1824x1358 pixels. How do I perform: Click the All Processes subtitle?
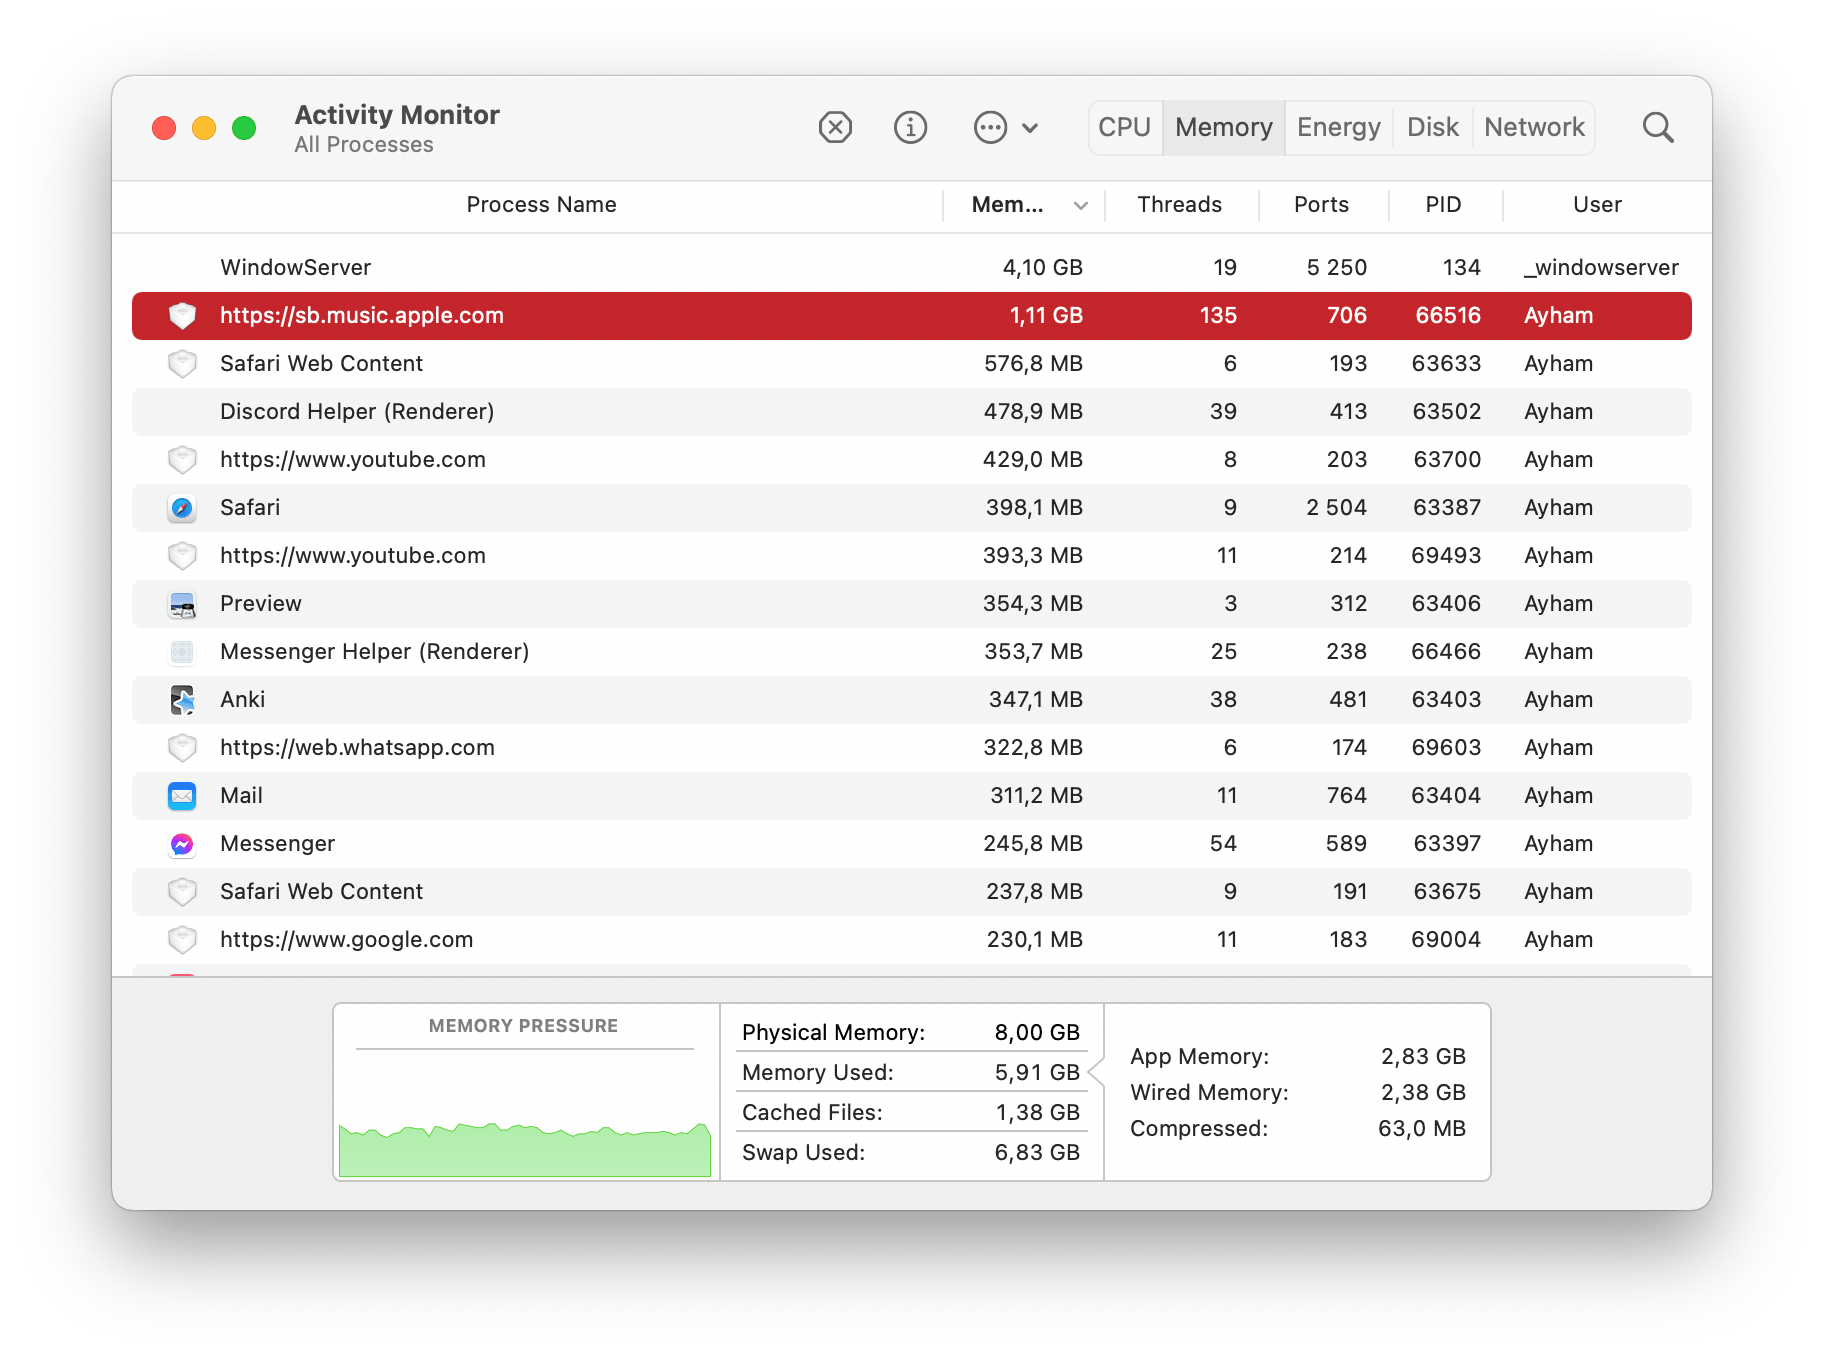pos(364,145)
